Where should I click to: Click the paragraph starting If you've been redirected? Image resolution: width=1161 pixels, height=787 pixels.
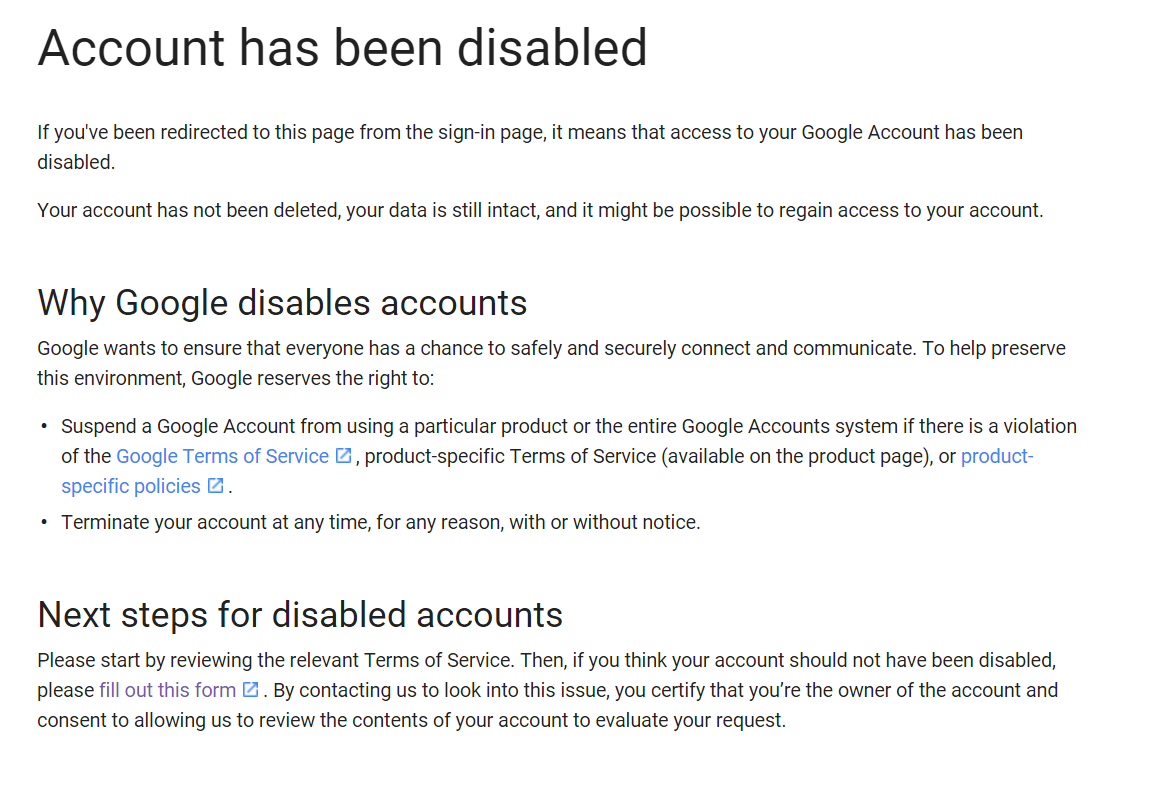pos(530,147)
